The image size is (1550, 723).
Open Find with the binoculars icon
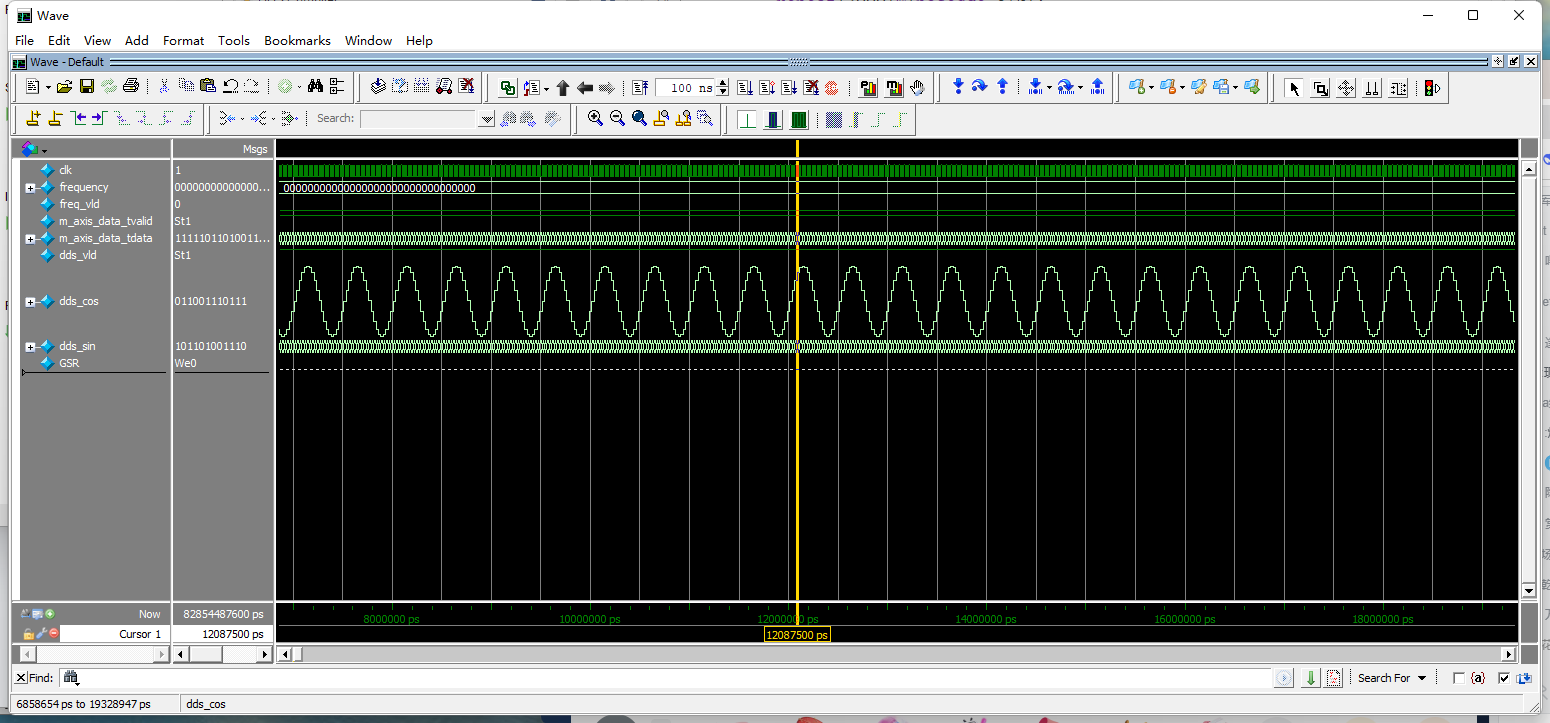coord(315,87)
